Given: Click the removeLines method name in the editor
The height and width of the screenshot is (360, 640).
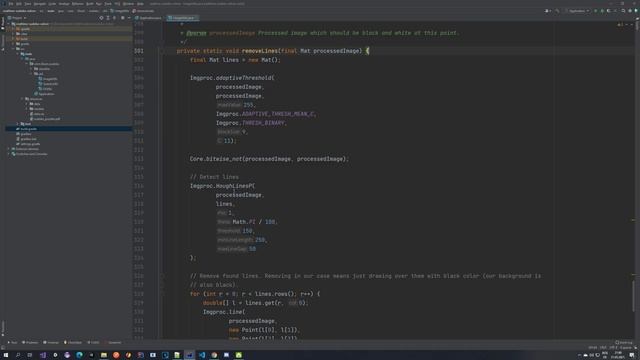Looking at the screenshot, I should click(260, 51).
